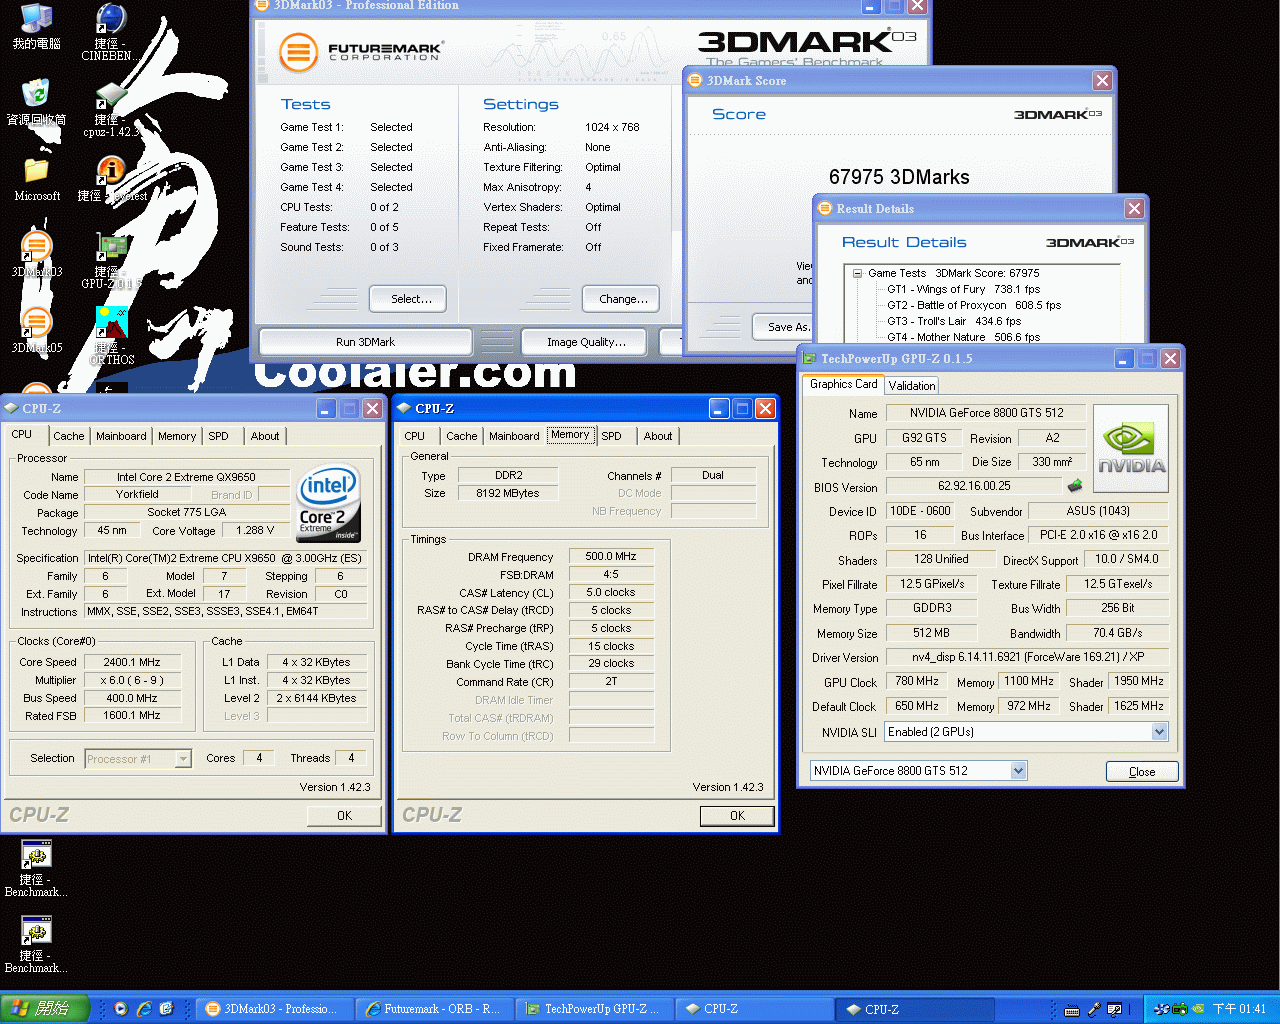1280x1024 pixels.
Task: Open the Processor Selection dropdown in CPU-Z
Action: pos(183,759)
